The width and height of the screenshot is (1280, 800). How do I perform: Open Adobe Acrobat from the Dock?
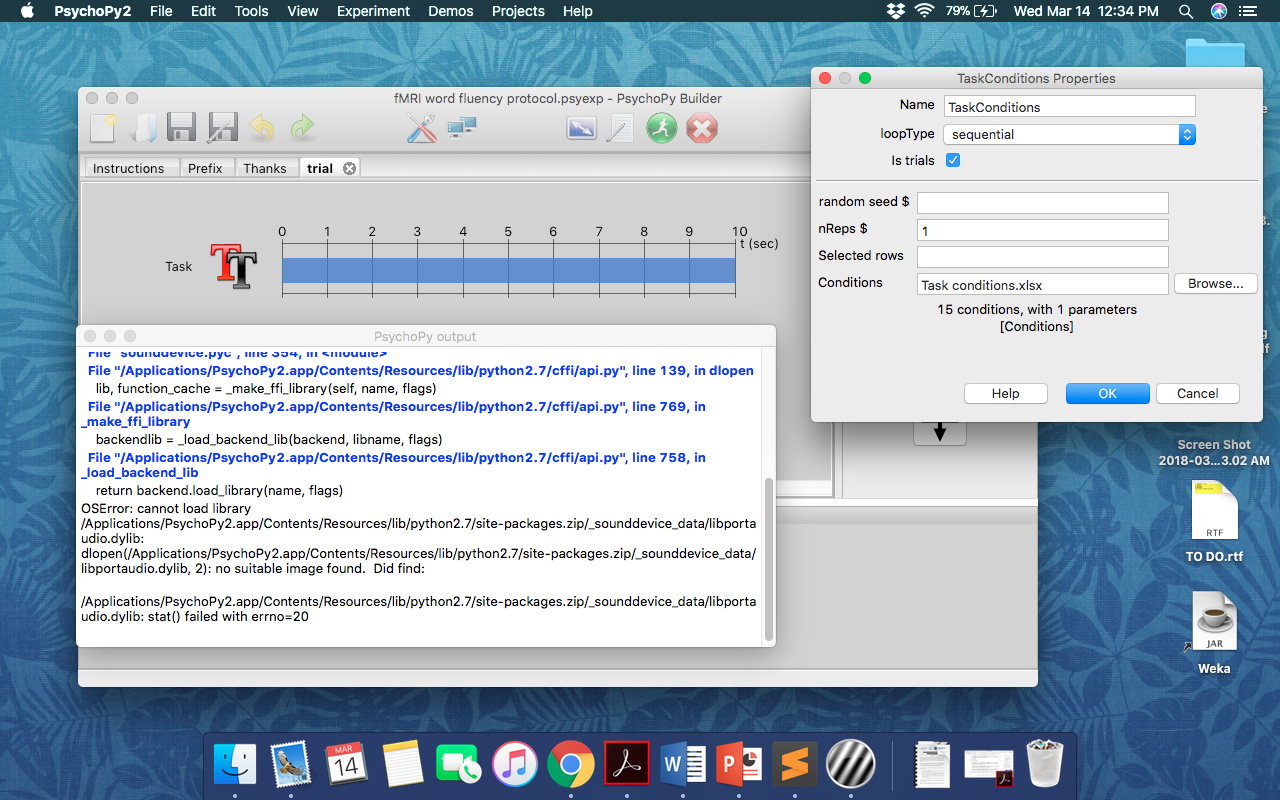point(627,765)
